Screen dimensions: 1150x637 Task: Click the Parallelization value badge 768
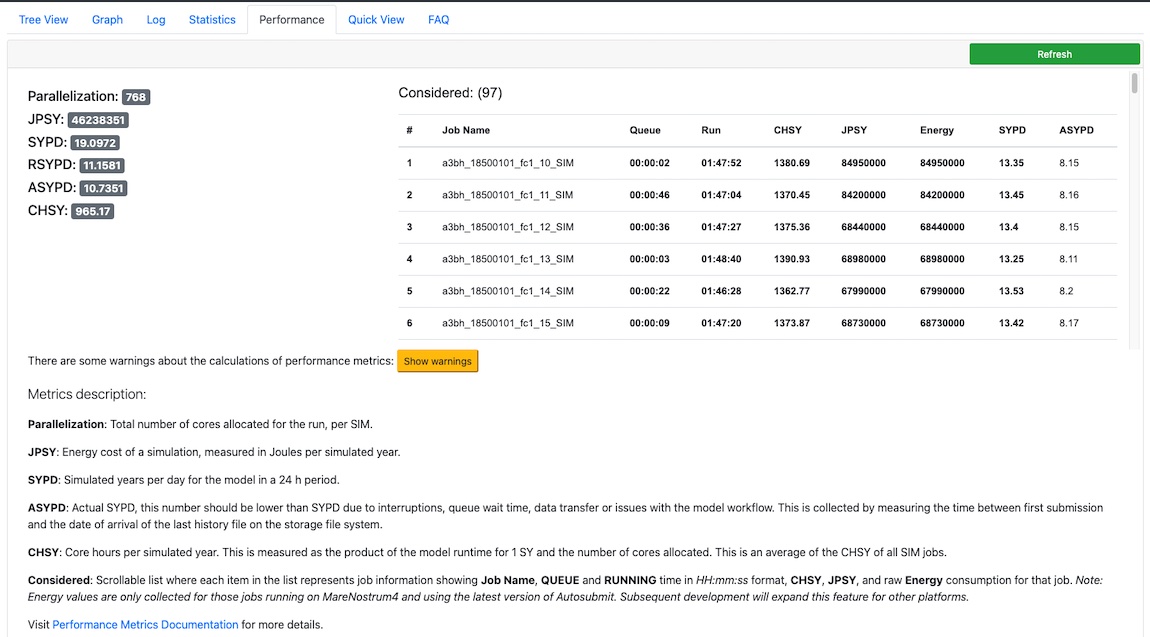(136, 97)
